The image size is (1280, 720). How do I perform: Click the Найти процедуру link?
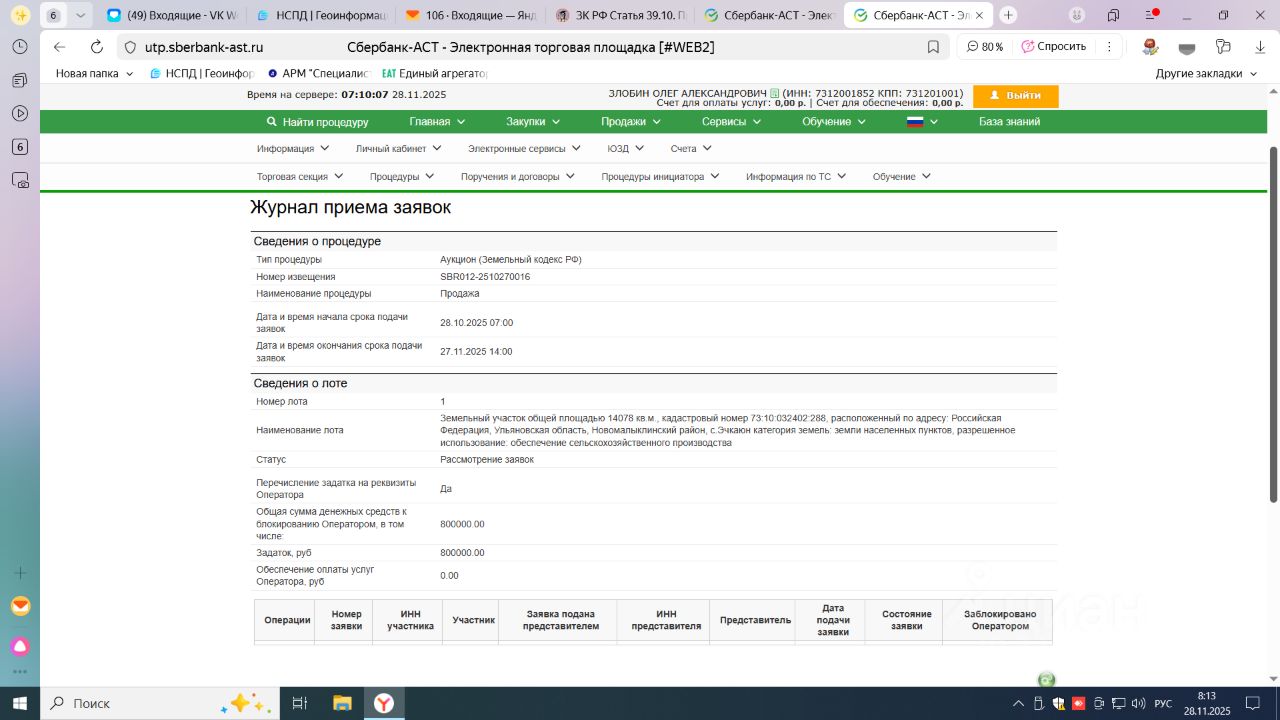coord(326,122)
